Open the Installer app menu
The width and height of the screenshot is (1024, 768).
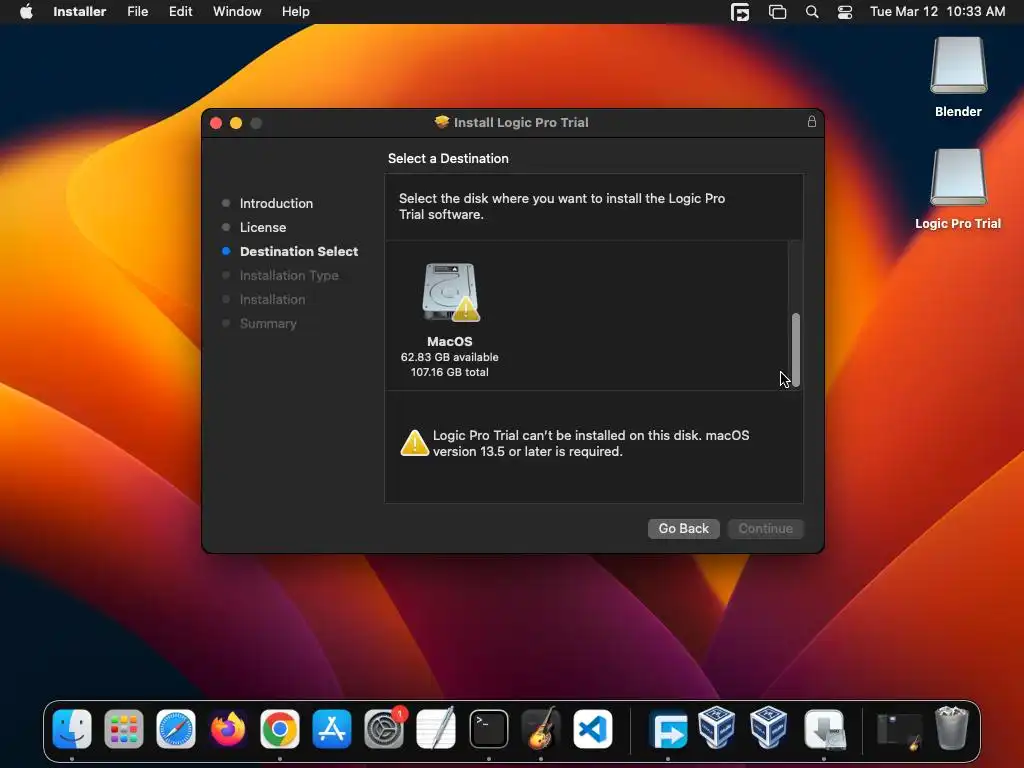[x=79, y=12]
